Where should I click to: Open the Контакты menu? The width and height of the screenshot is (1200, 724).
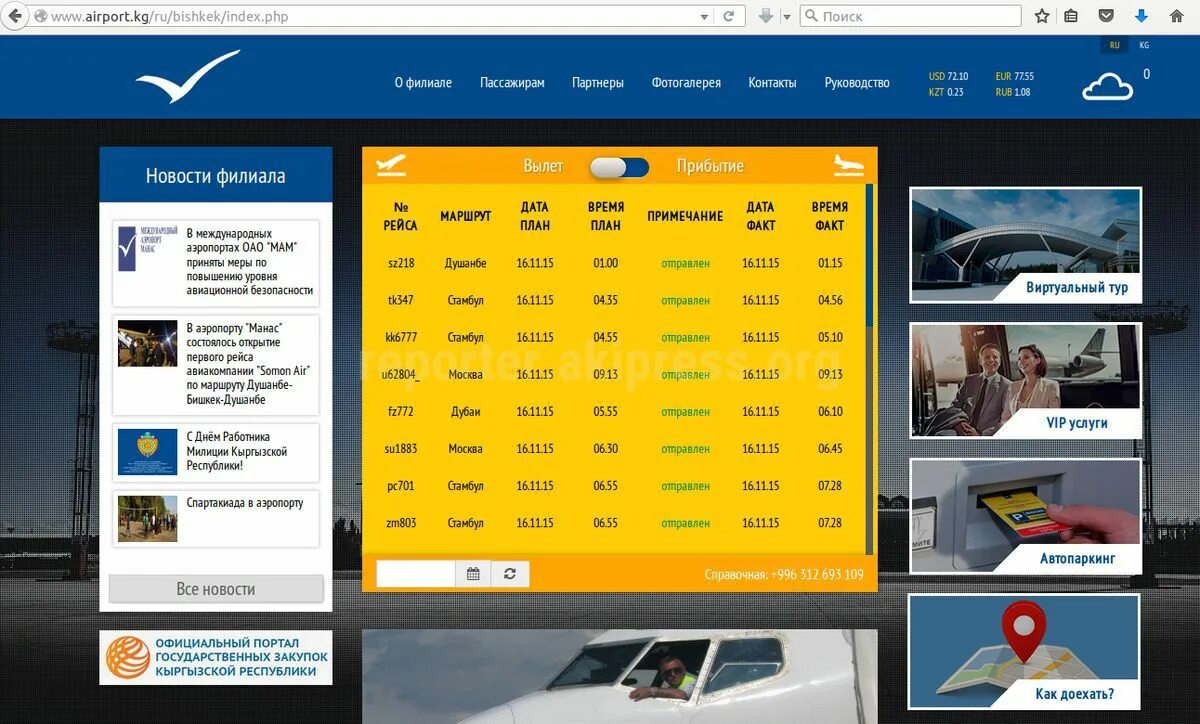pyautogui.click(x=772, y=83)
